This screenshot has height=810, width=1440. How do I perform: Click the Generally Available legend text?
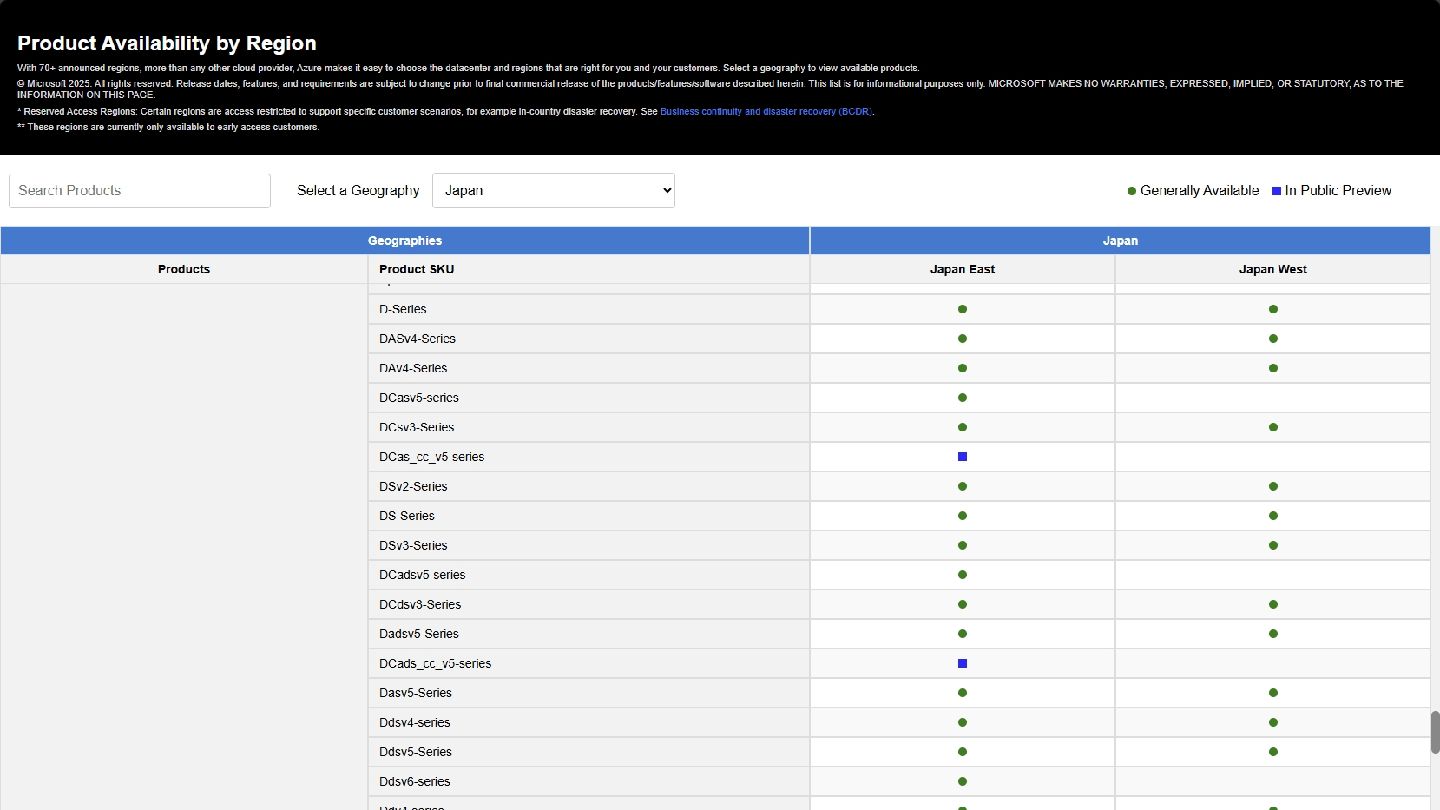[1199, 191]
